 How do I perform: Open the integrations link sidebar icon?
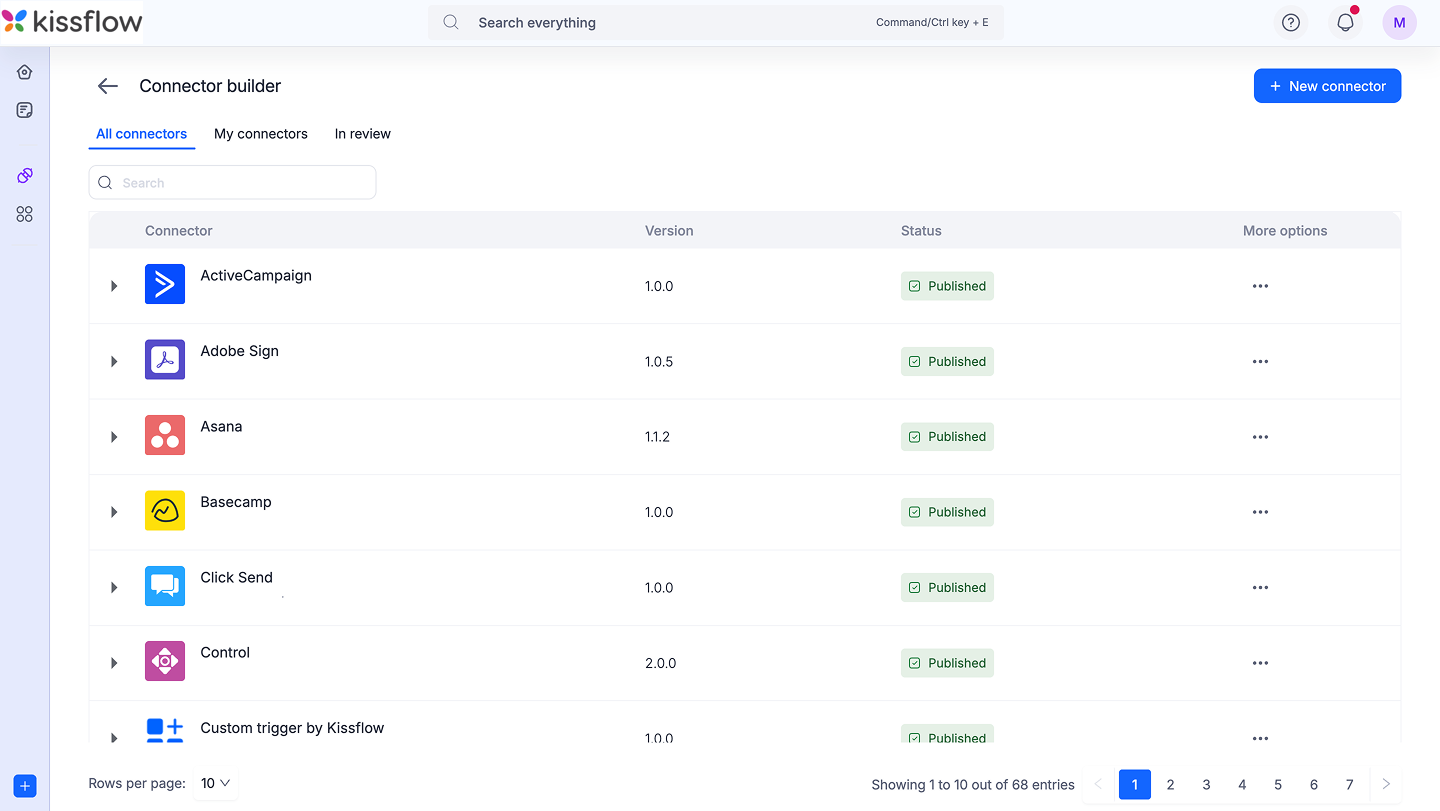25,176
